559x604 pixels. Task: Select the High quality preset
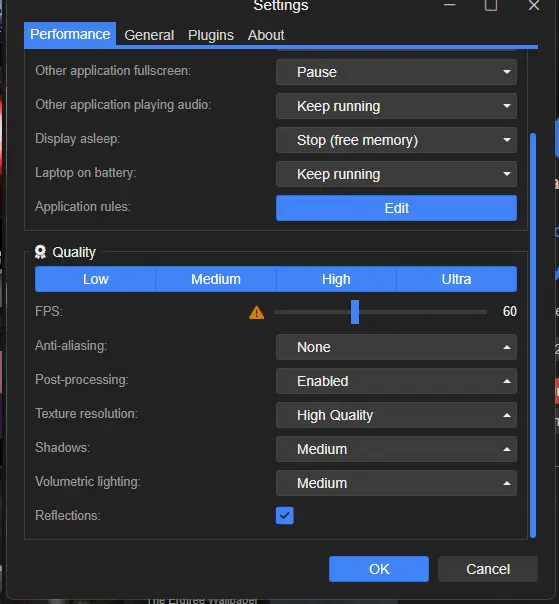click(x=336, y=279)
